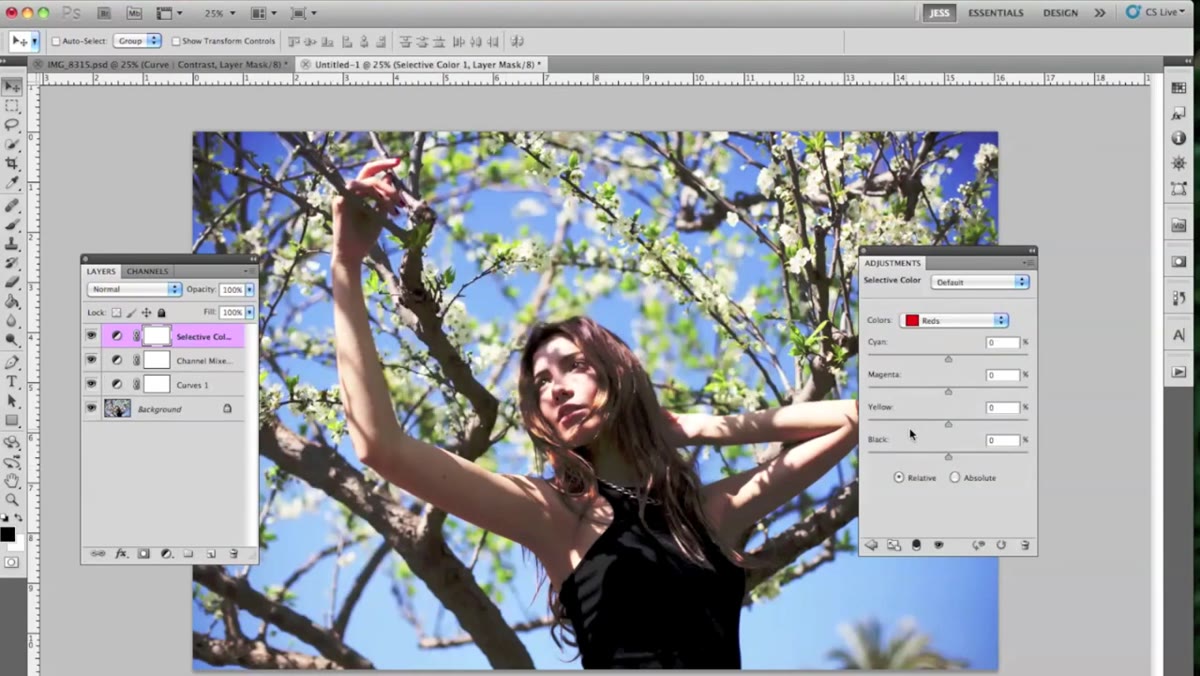Add layer style via fx icon
The width and height of the screenshot is (1200, 676).
coord(121,553)
